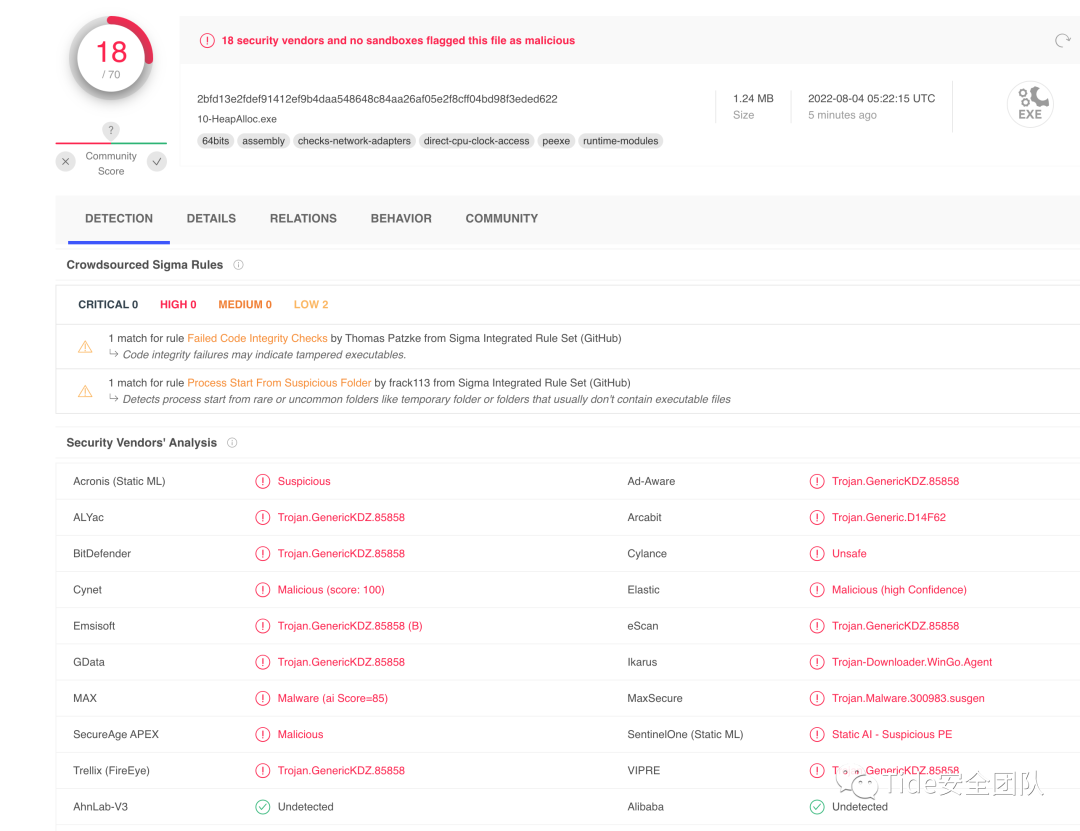1080x831 pixels.
Task: Click alert icon in GData row
Action: pyautogui.click(x=262, y=661)
